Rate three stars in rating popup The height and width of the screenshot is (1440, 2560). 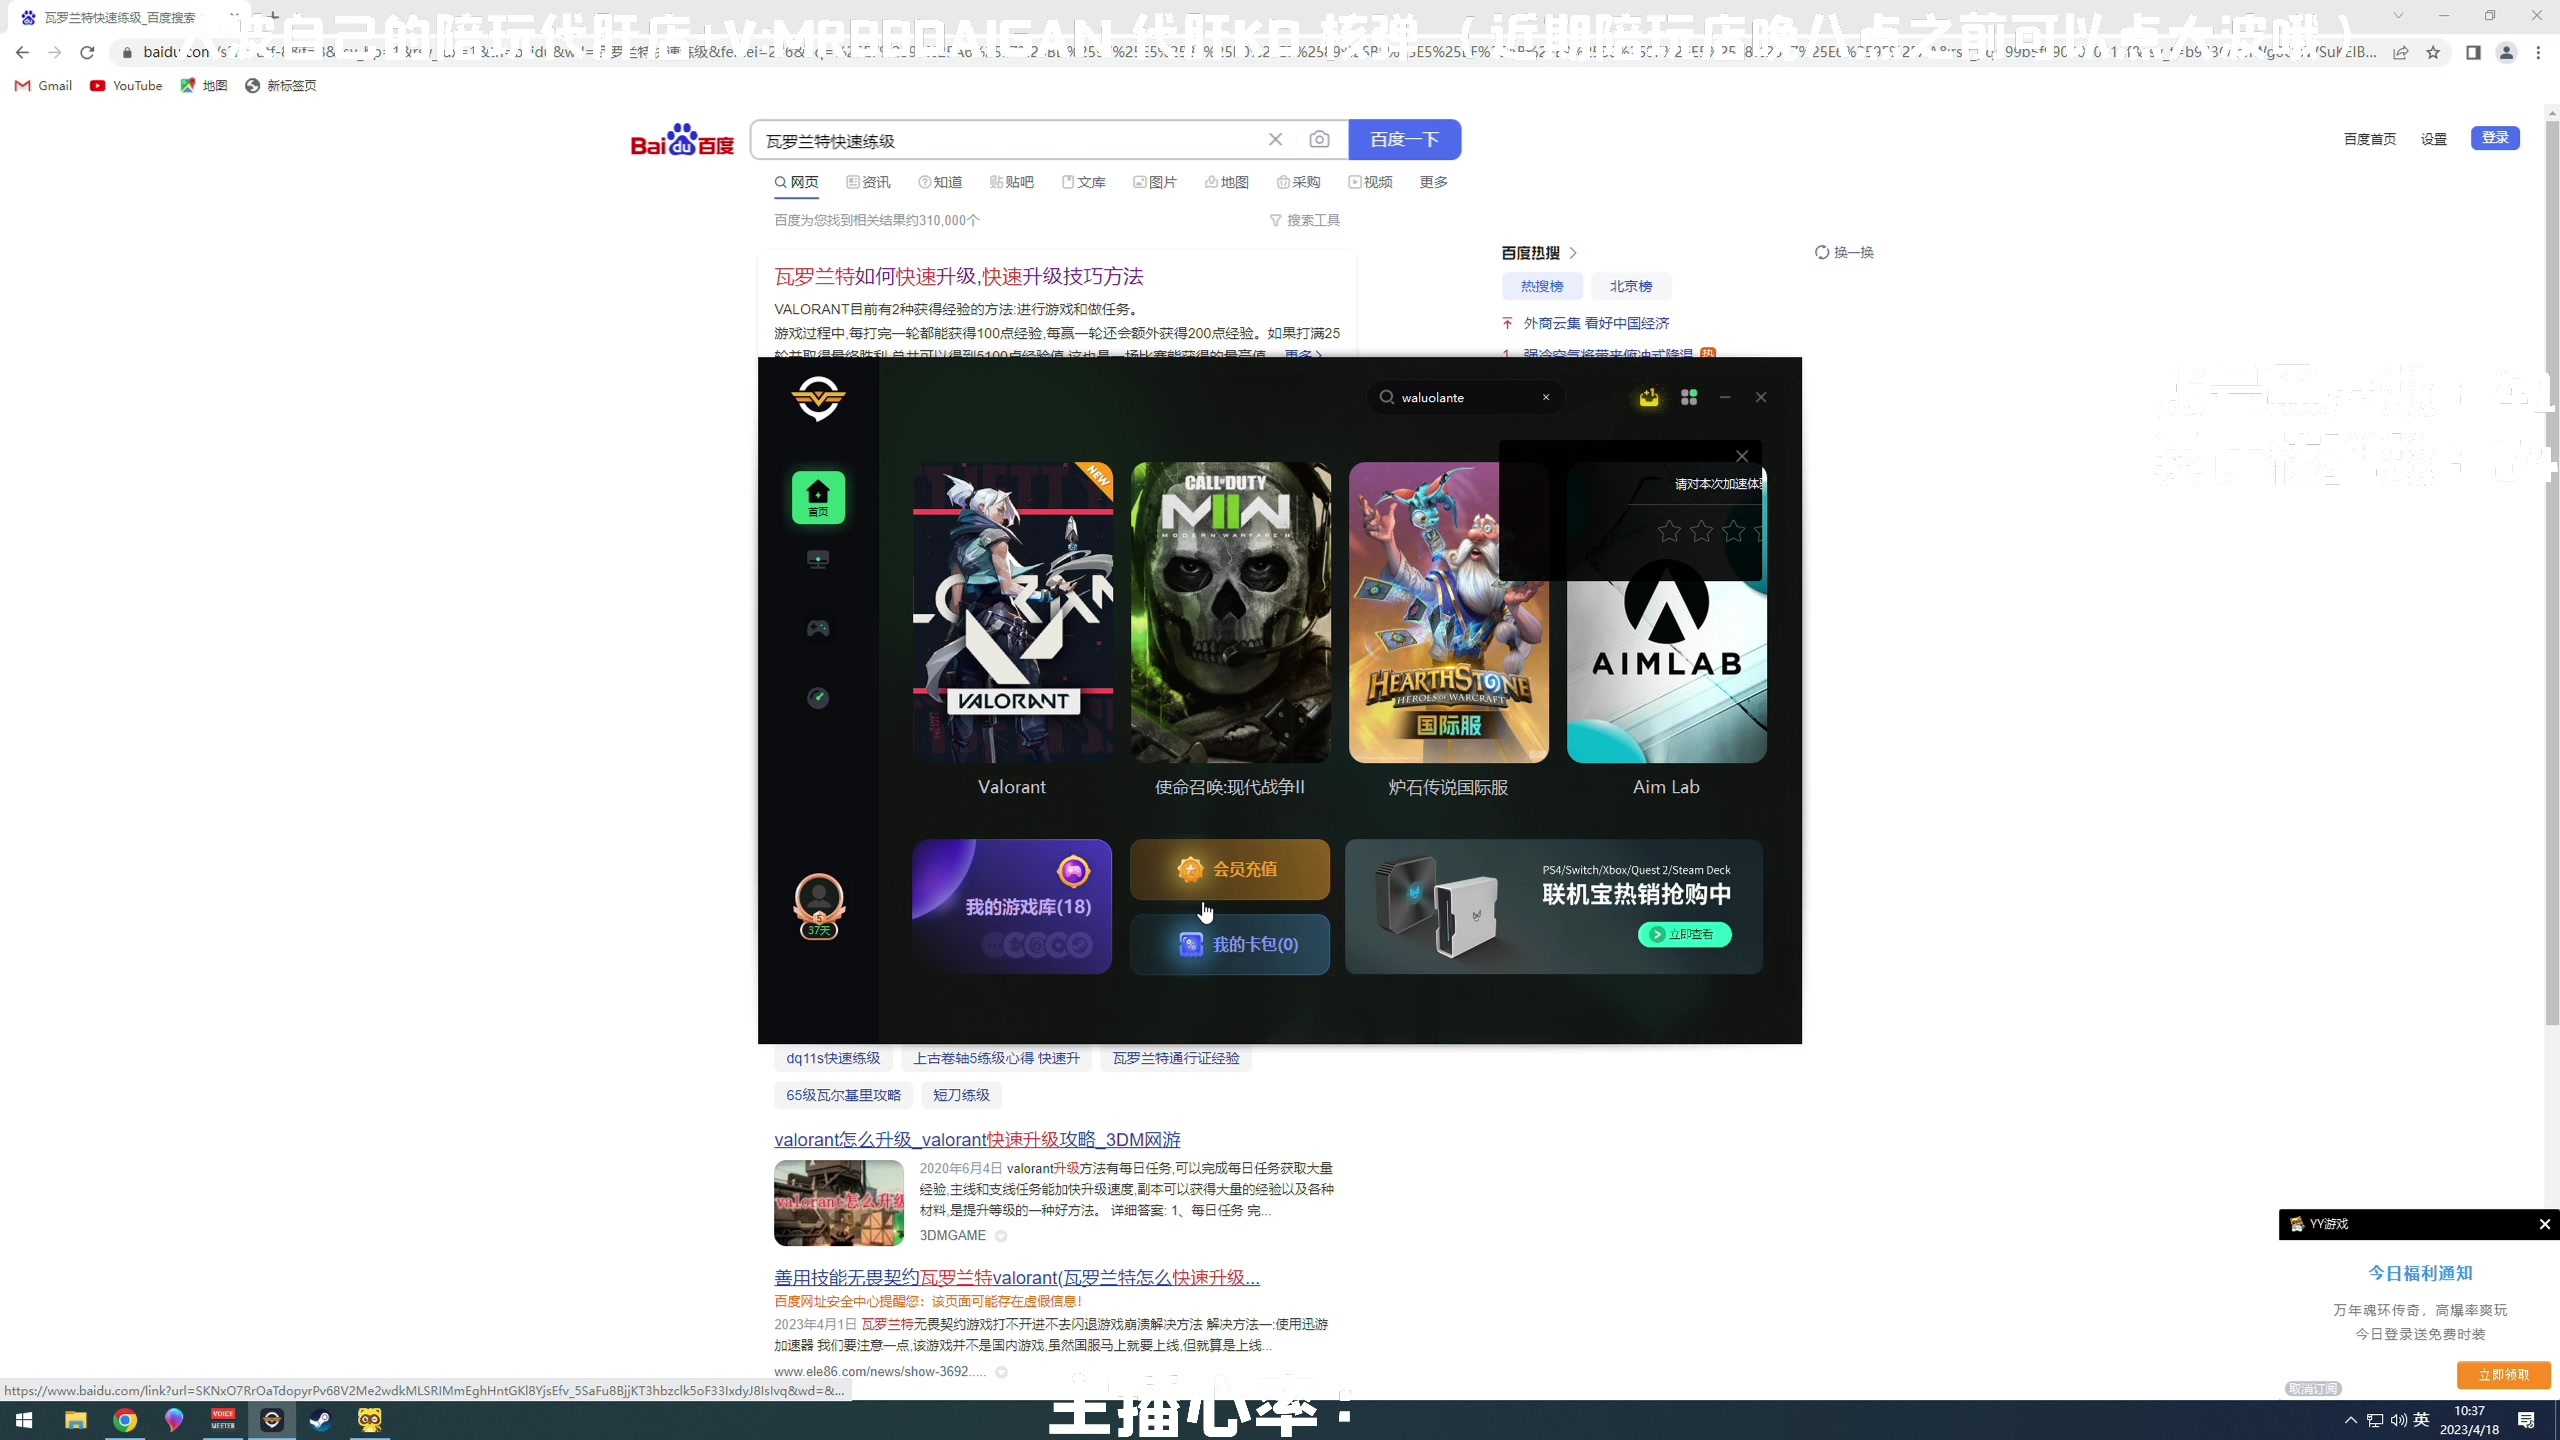[1733, 531]
